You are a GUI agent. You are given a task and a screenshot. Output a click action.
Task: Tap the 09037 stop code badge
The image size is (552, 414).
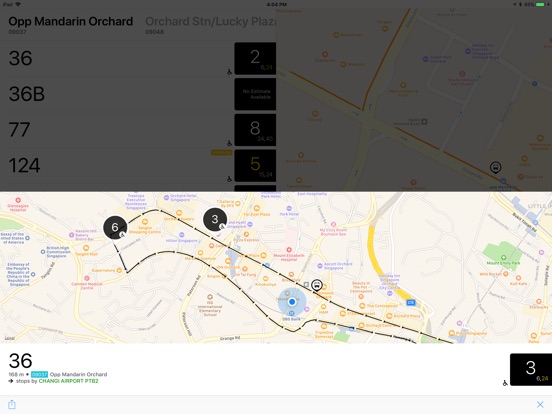point(39,374)
